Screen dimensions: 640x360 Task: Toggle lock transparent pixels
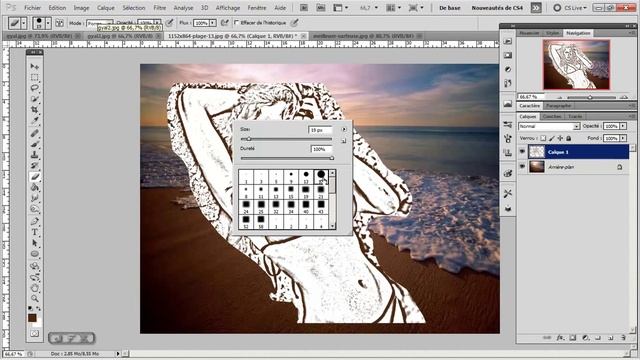tap(543, 138)
